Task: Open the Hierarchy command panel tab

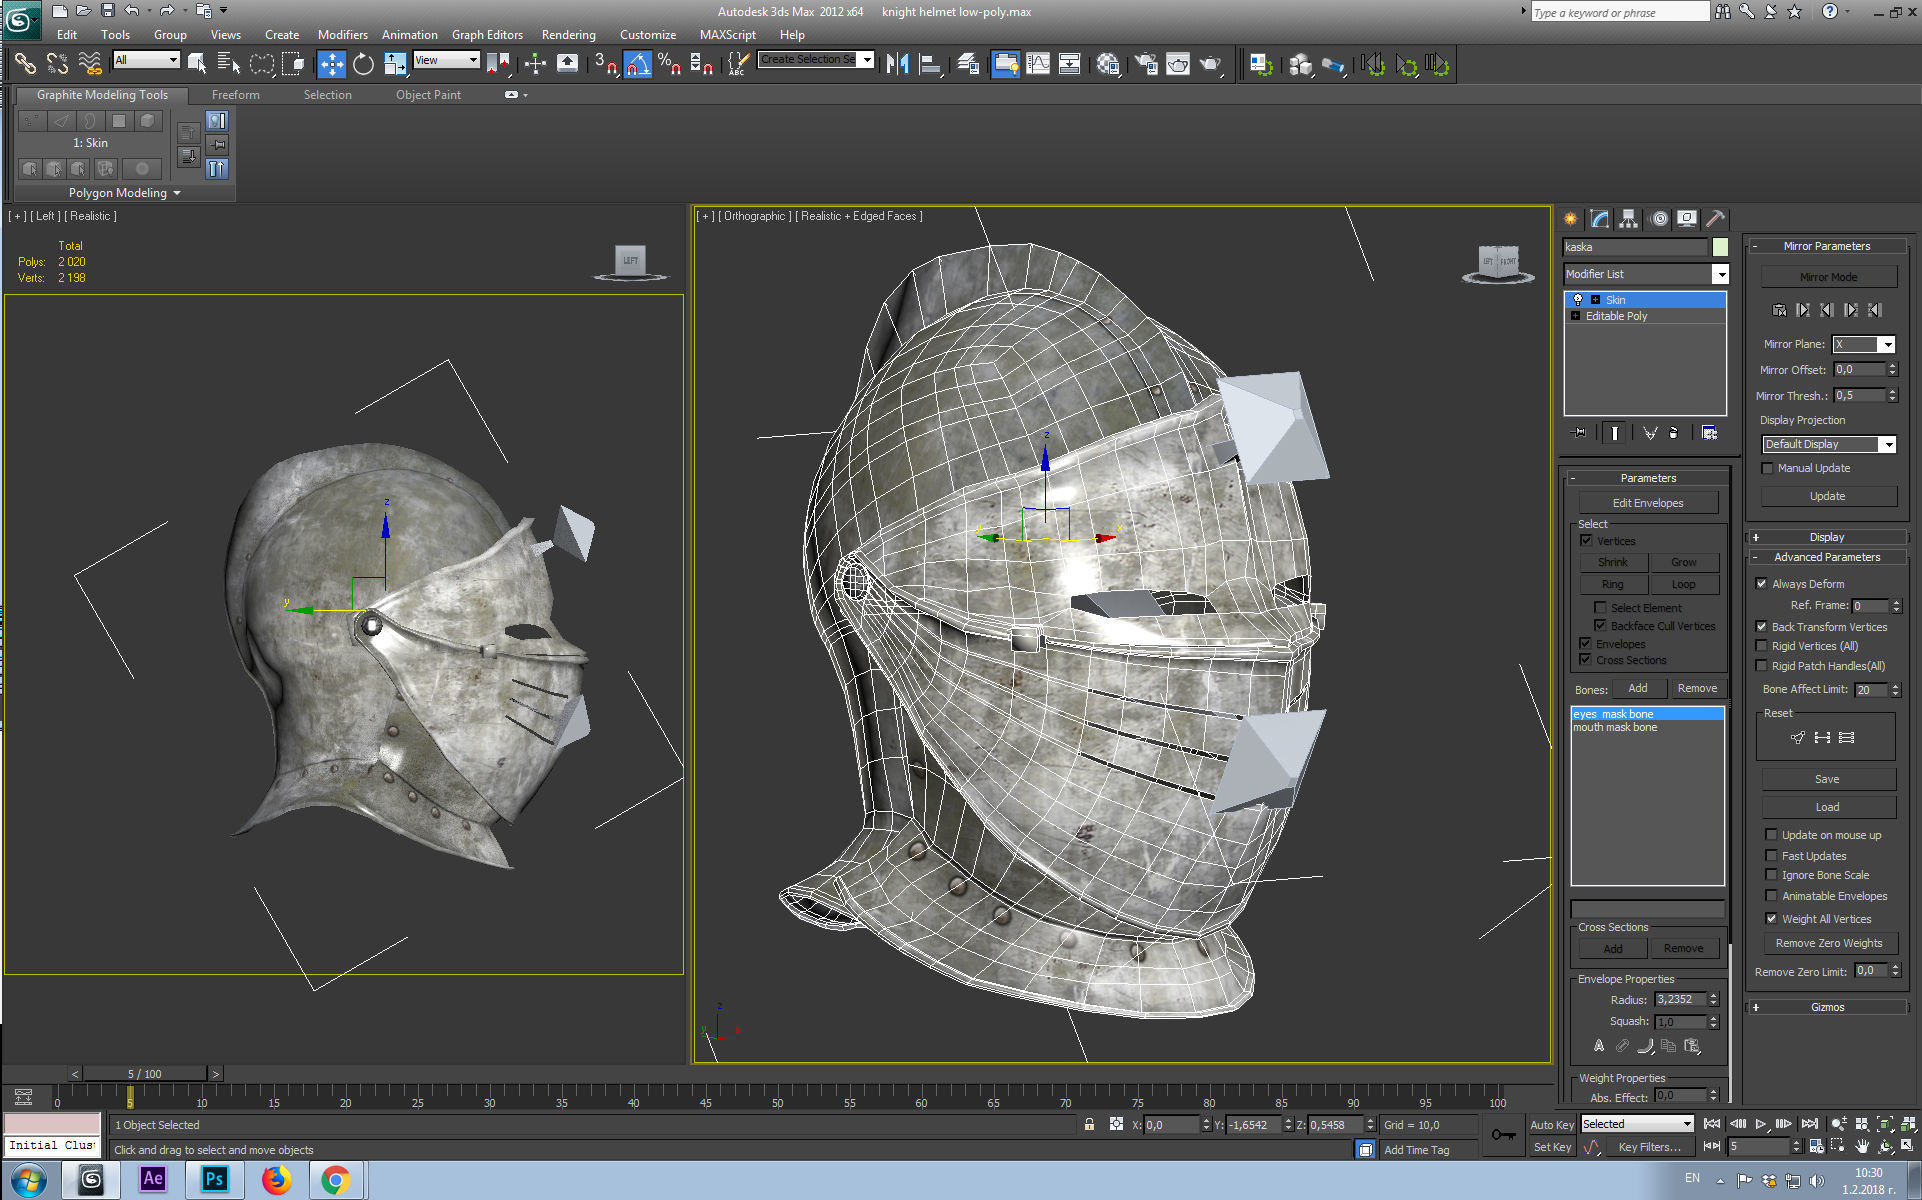Action: click(x=1629, y=218)
